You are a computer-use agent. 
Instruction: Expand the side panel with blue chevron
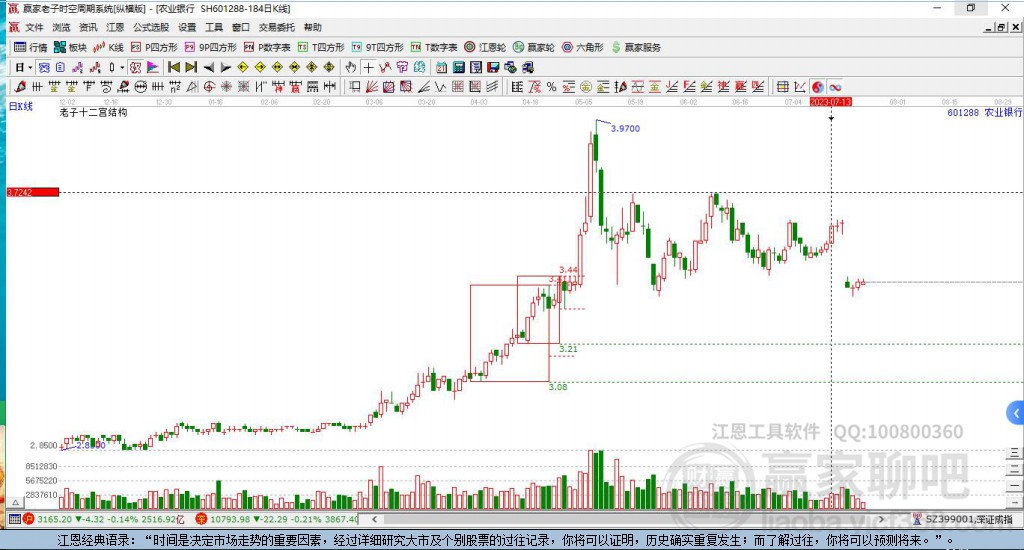coord(1016,413)
